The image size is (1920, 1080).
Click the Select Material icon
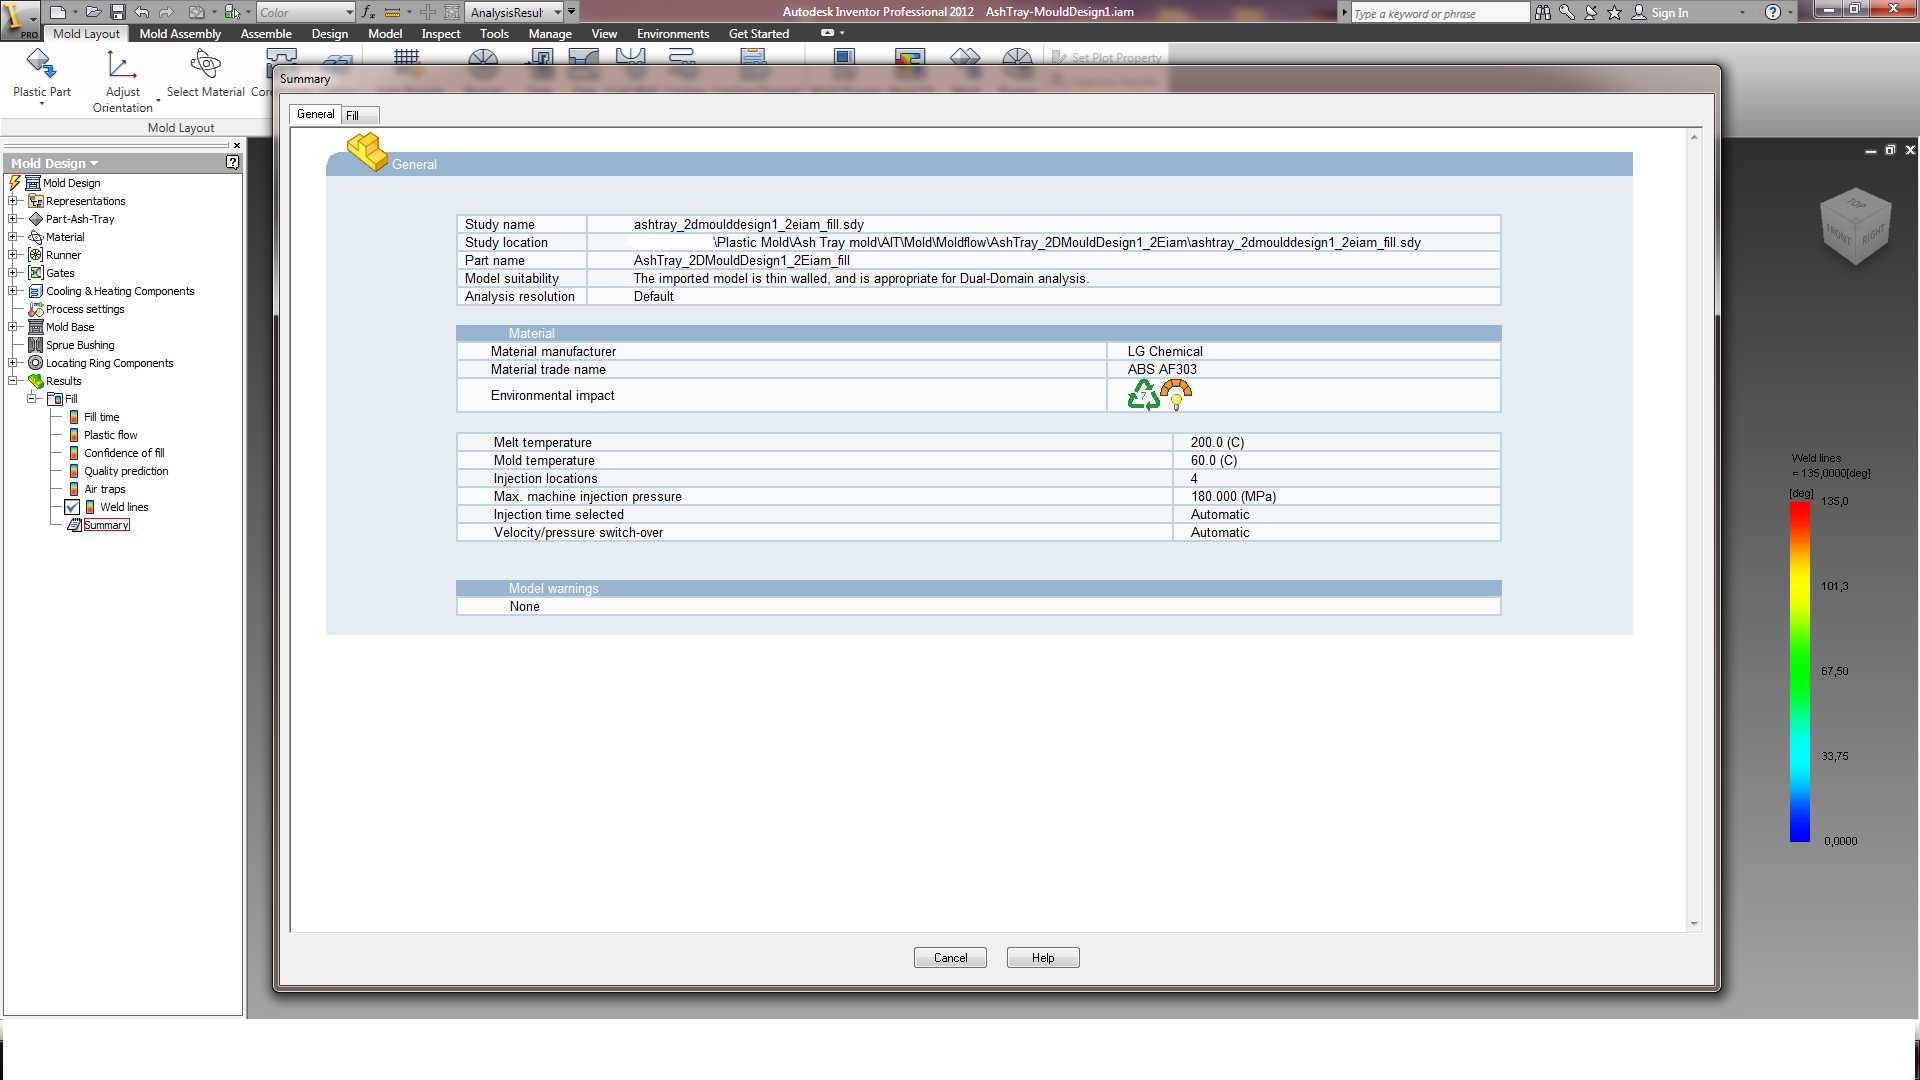205,65
